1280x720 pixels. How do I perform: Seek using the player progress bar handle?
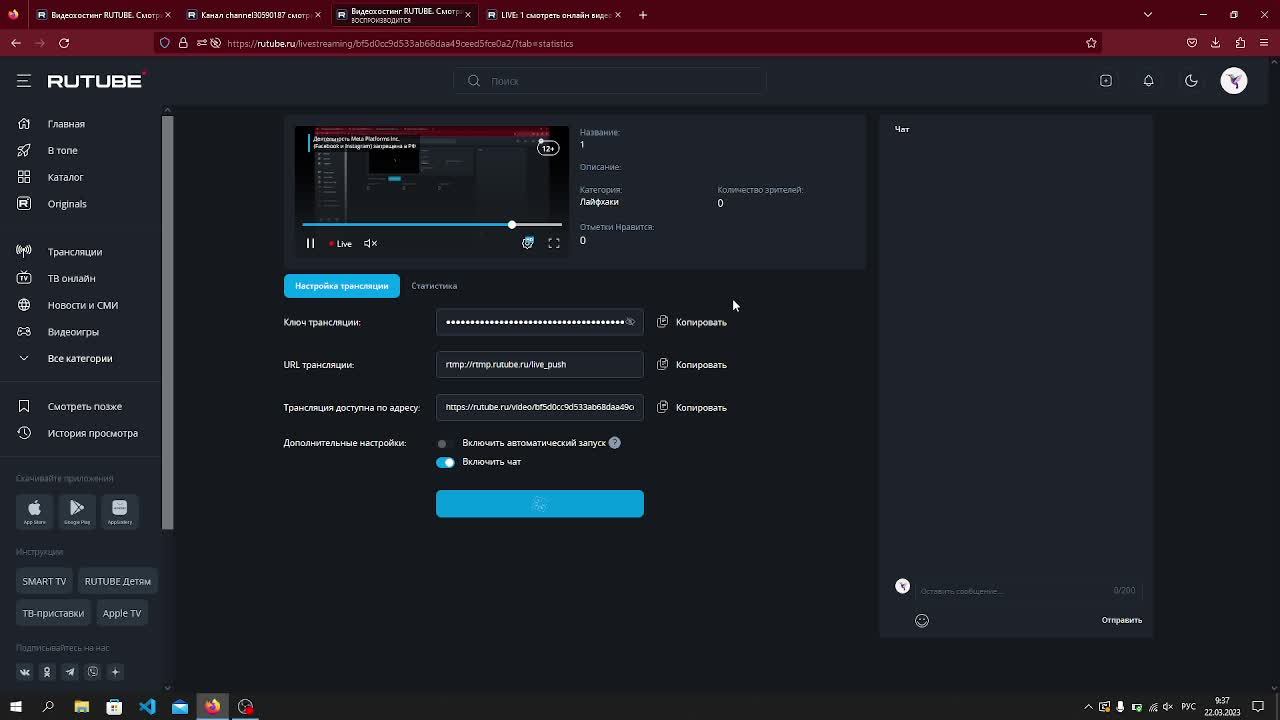[x=512, y=225]
